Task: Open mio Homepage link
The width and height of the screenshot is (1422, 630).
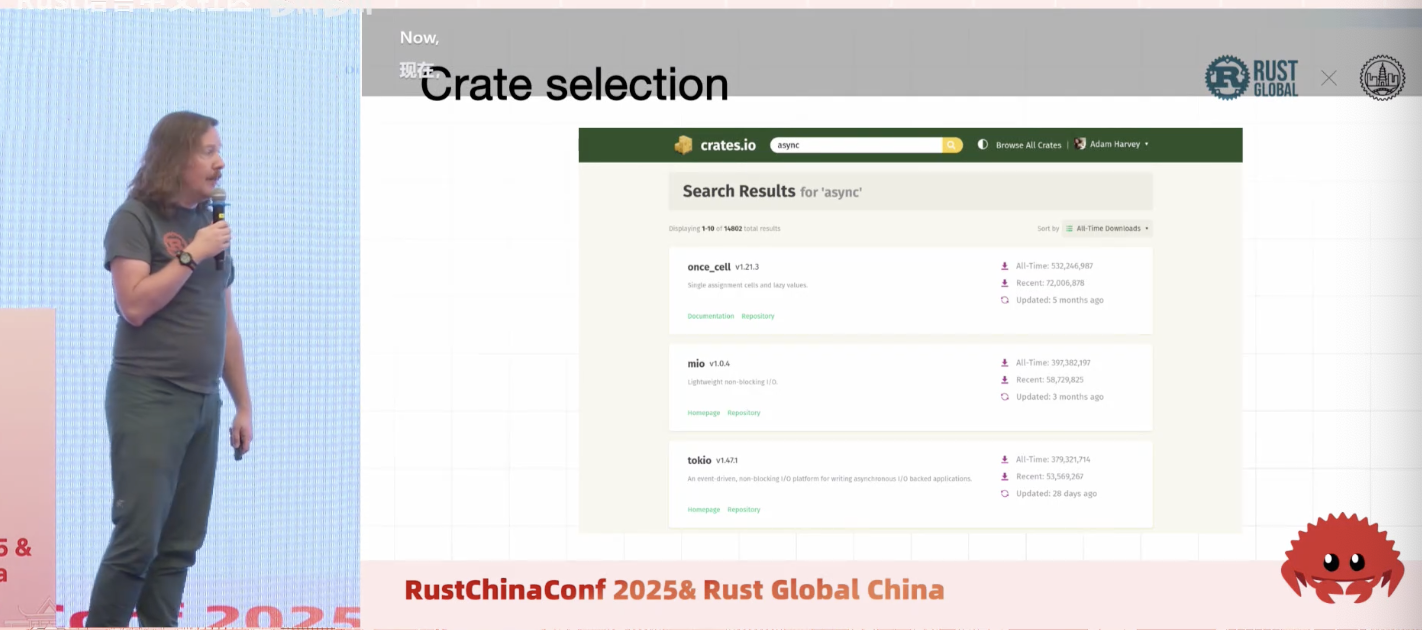Action: point(704,413)
